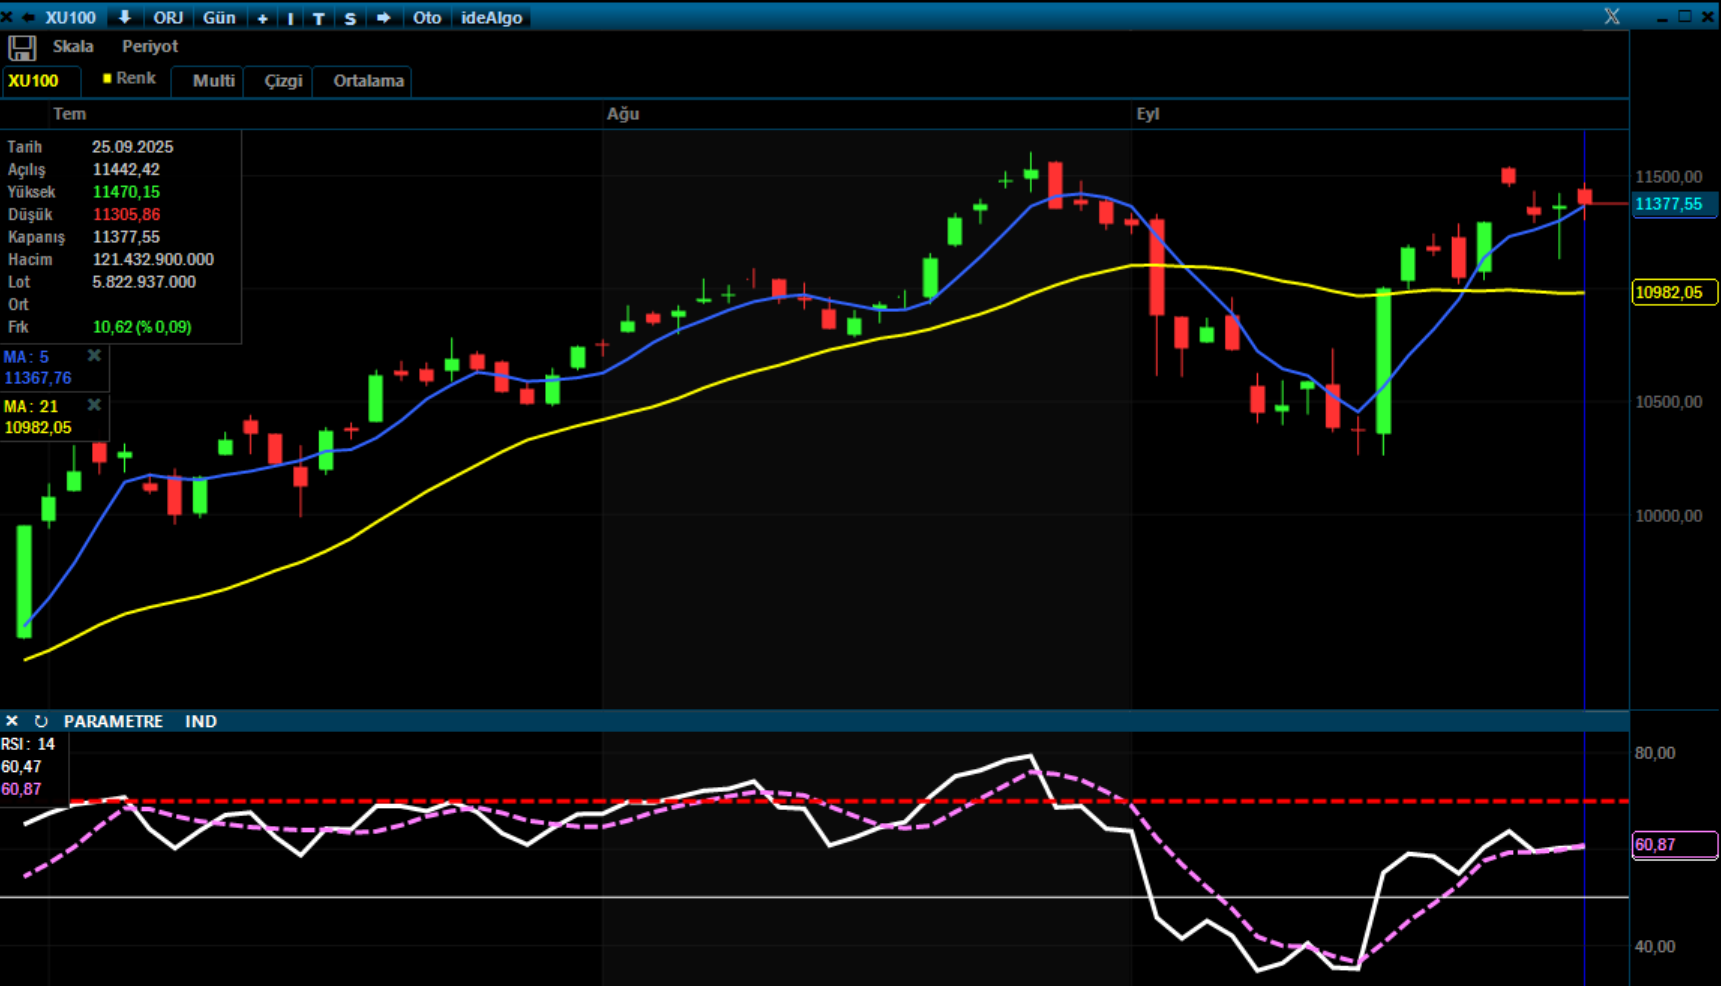The height and width of the screenshot is (986, 1721).
Task: Click the Lot value 5.822.937.000
Action: 144,282
